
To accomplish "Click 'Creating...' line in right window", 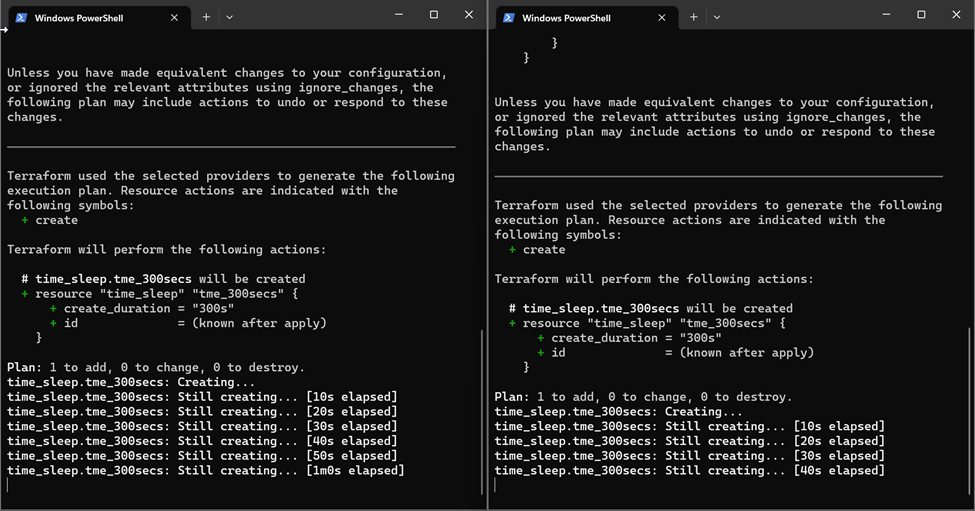I will 619,412.
